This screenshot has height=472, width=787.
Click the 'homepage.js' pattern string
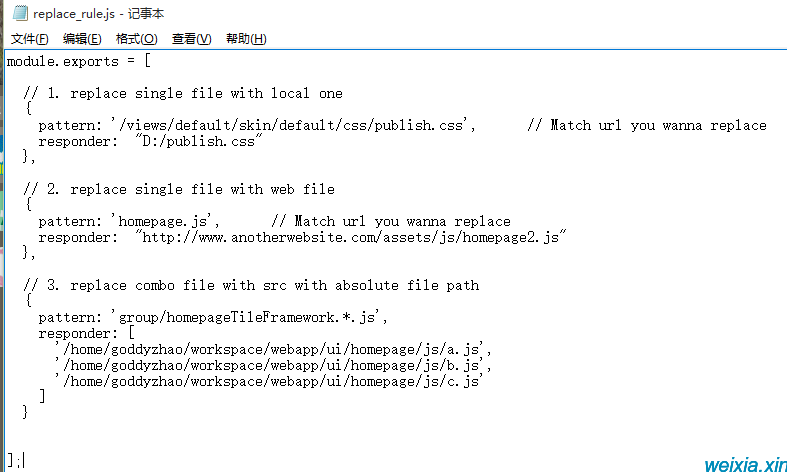(x=165, y=221)
